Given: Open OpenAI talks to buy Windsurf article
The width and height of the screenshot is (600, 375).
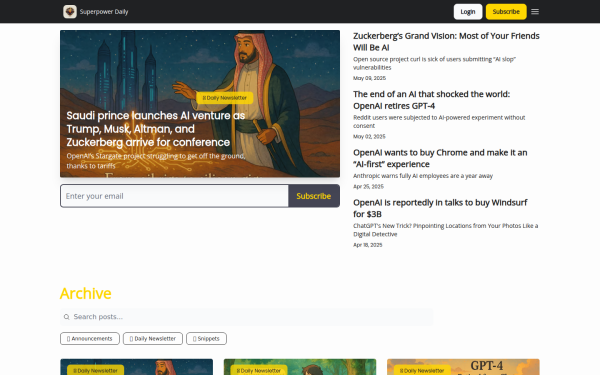Looking at the screenshot, I should pyautogui.click(x=440, y=208).
